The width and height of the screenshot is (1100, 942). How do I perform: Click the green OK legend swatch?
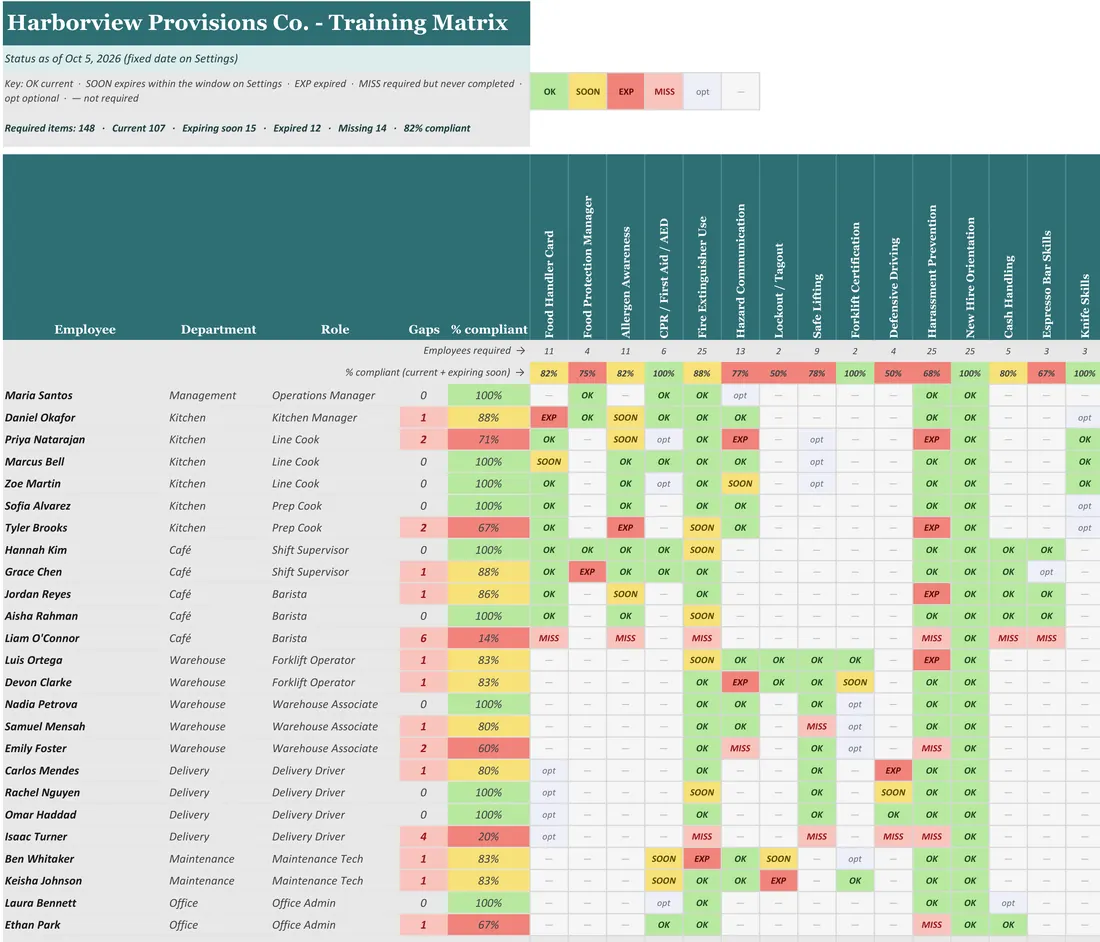pyautogui.click(x=549, y=92)
